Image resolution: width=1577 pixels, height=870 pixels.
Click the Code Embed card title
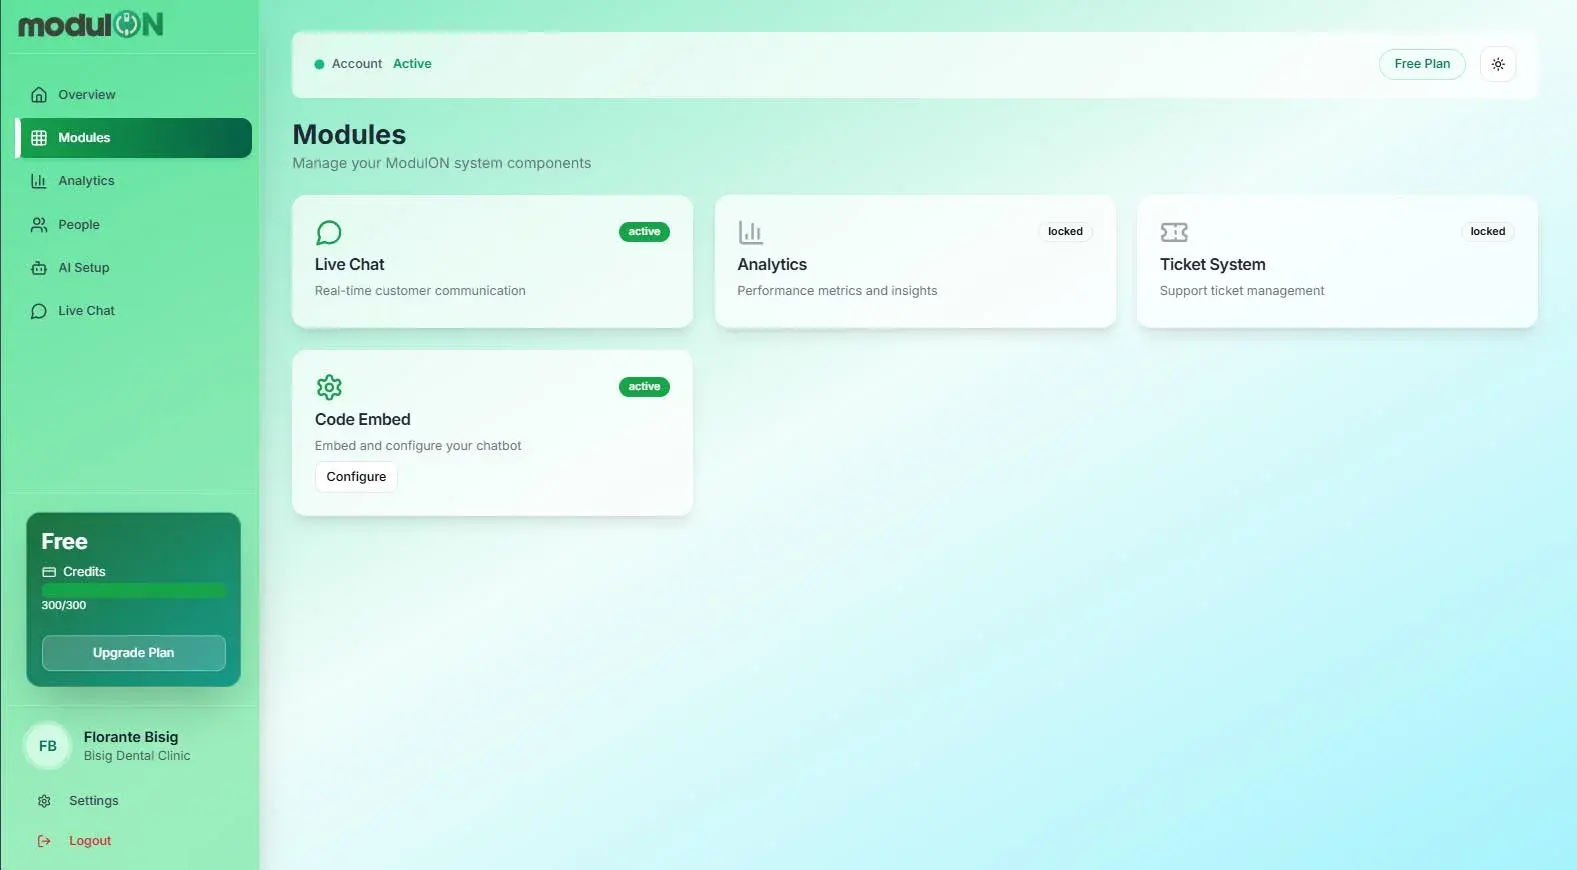tap(363, 420)
